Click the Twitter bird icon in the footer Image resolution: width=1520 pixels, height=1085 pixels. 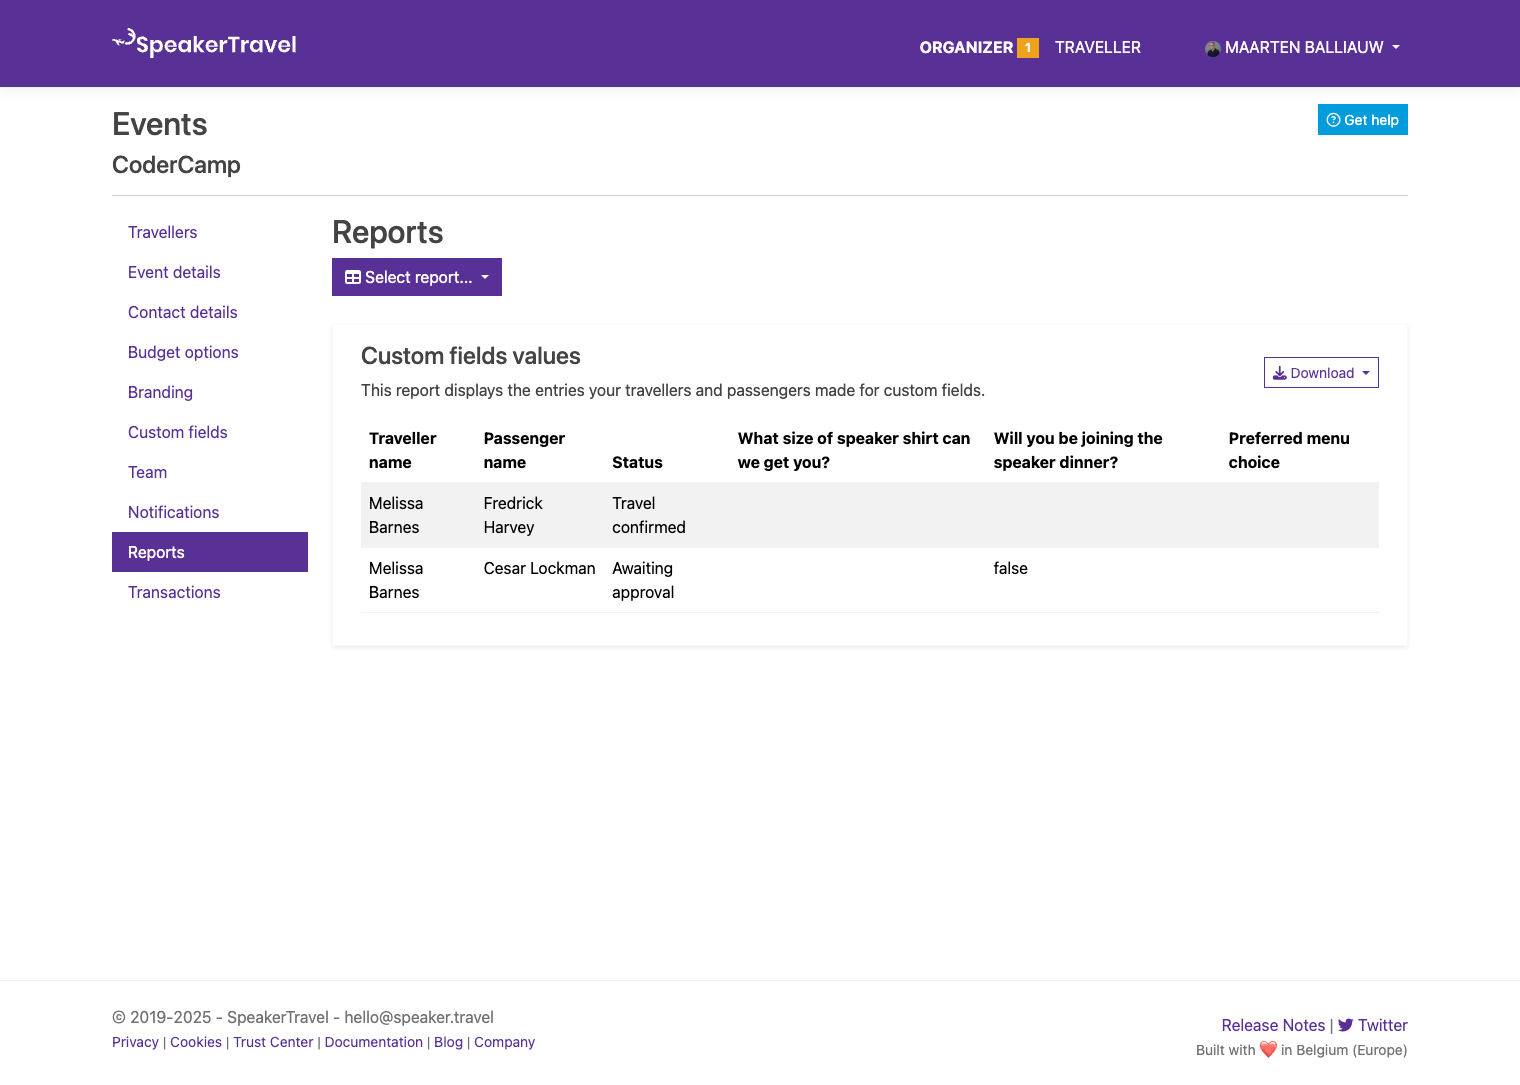(x=1346, y=1025)
